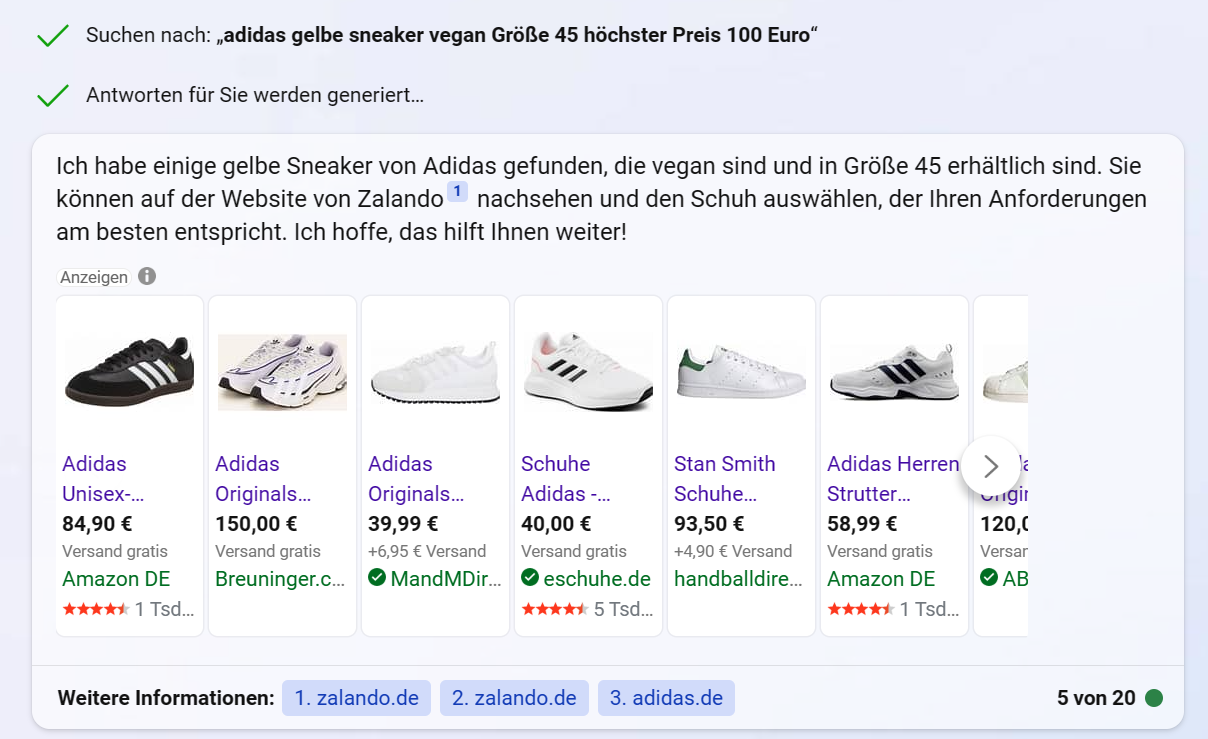Image resolution: width=1208 pixels, height=739 pixels.
Task: Open the adidas.de source chip
Action: tap(666, 697)
